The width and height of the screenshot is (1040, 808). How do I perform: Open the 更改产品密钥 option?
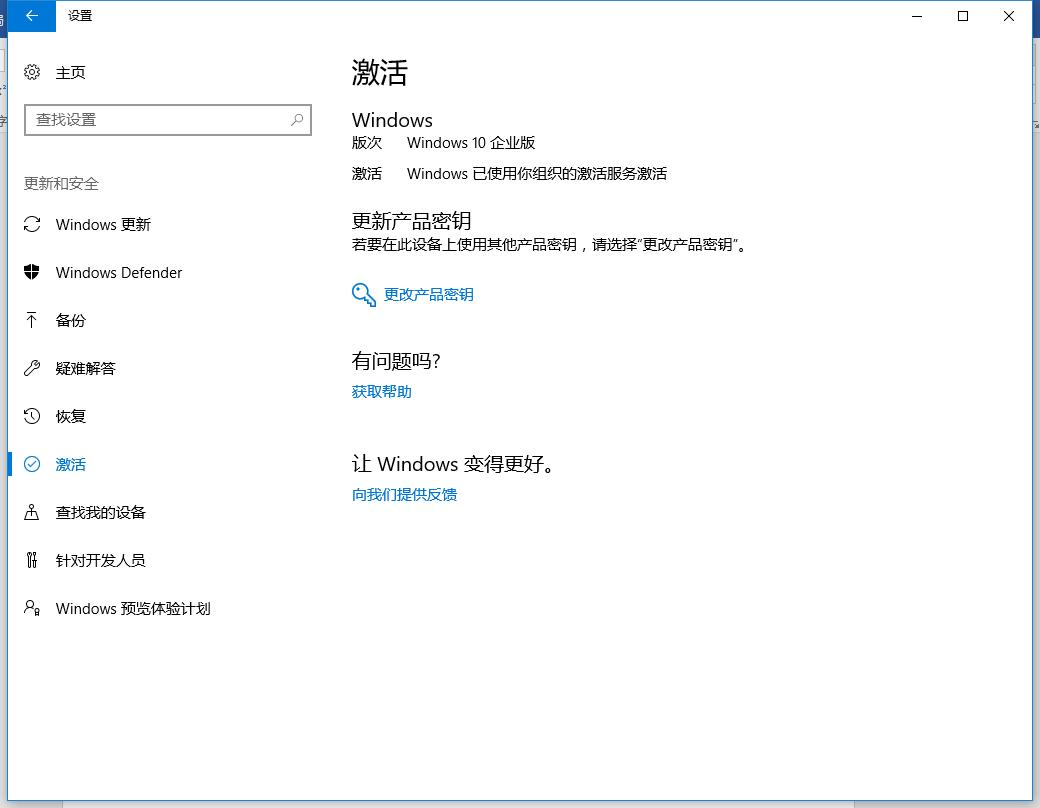point(428,294)
